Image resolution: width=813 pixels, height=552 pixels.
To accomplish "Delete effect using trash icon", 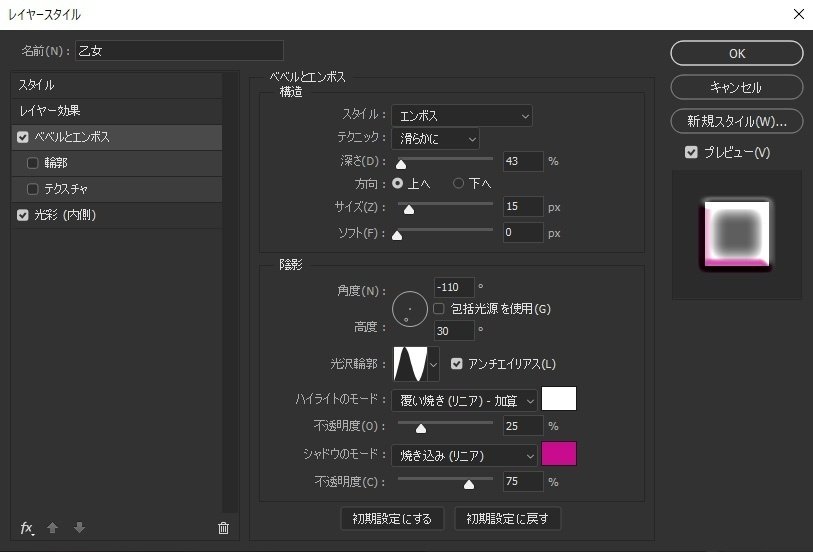I will [223, 528].
